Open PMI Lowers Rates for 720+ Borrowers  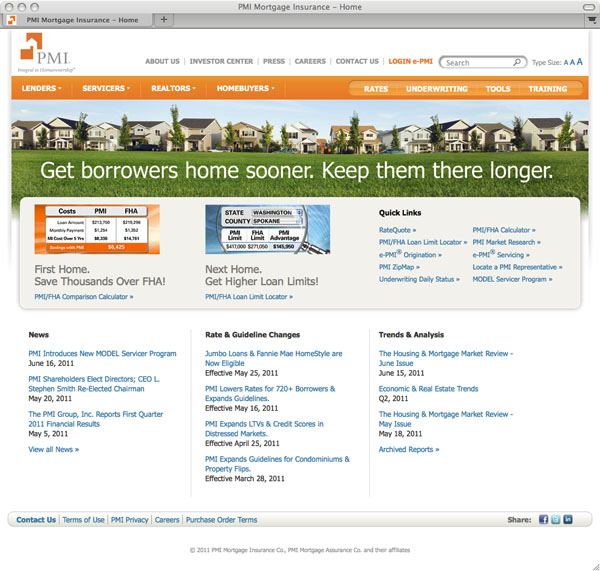[x=270, y=393]
